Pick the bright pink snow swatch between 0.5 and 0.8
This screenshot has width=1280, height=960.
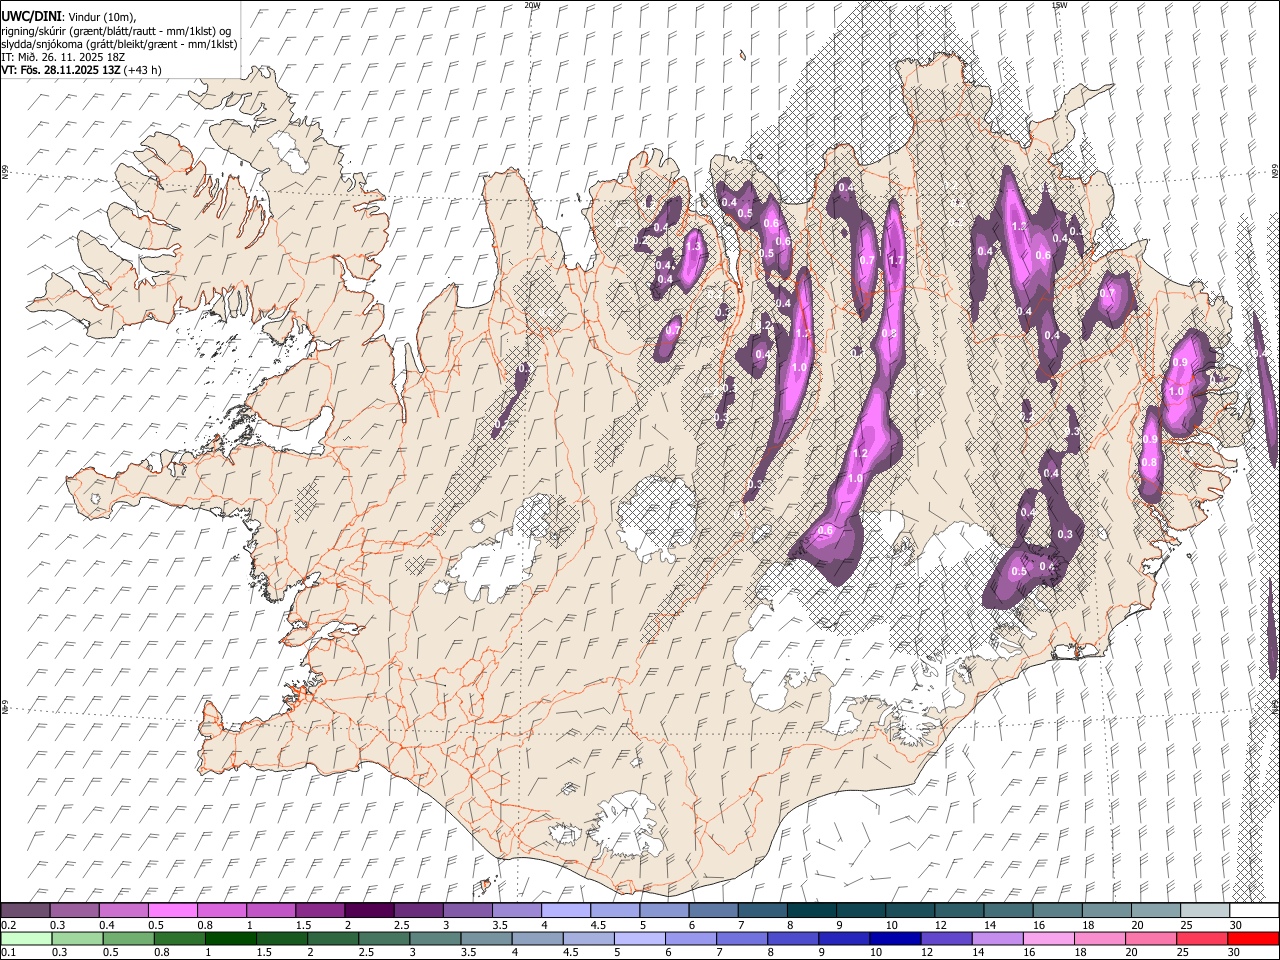click(x=172, y=911)
